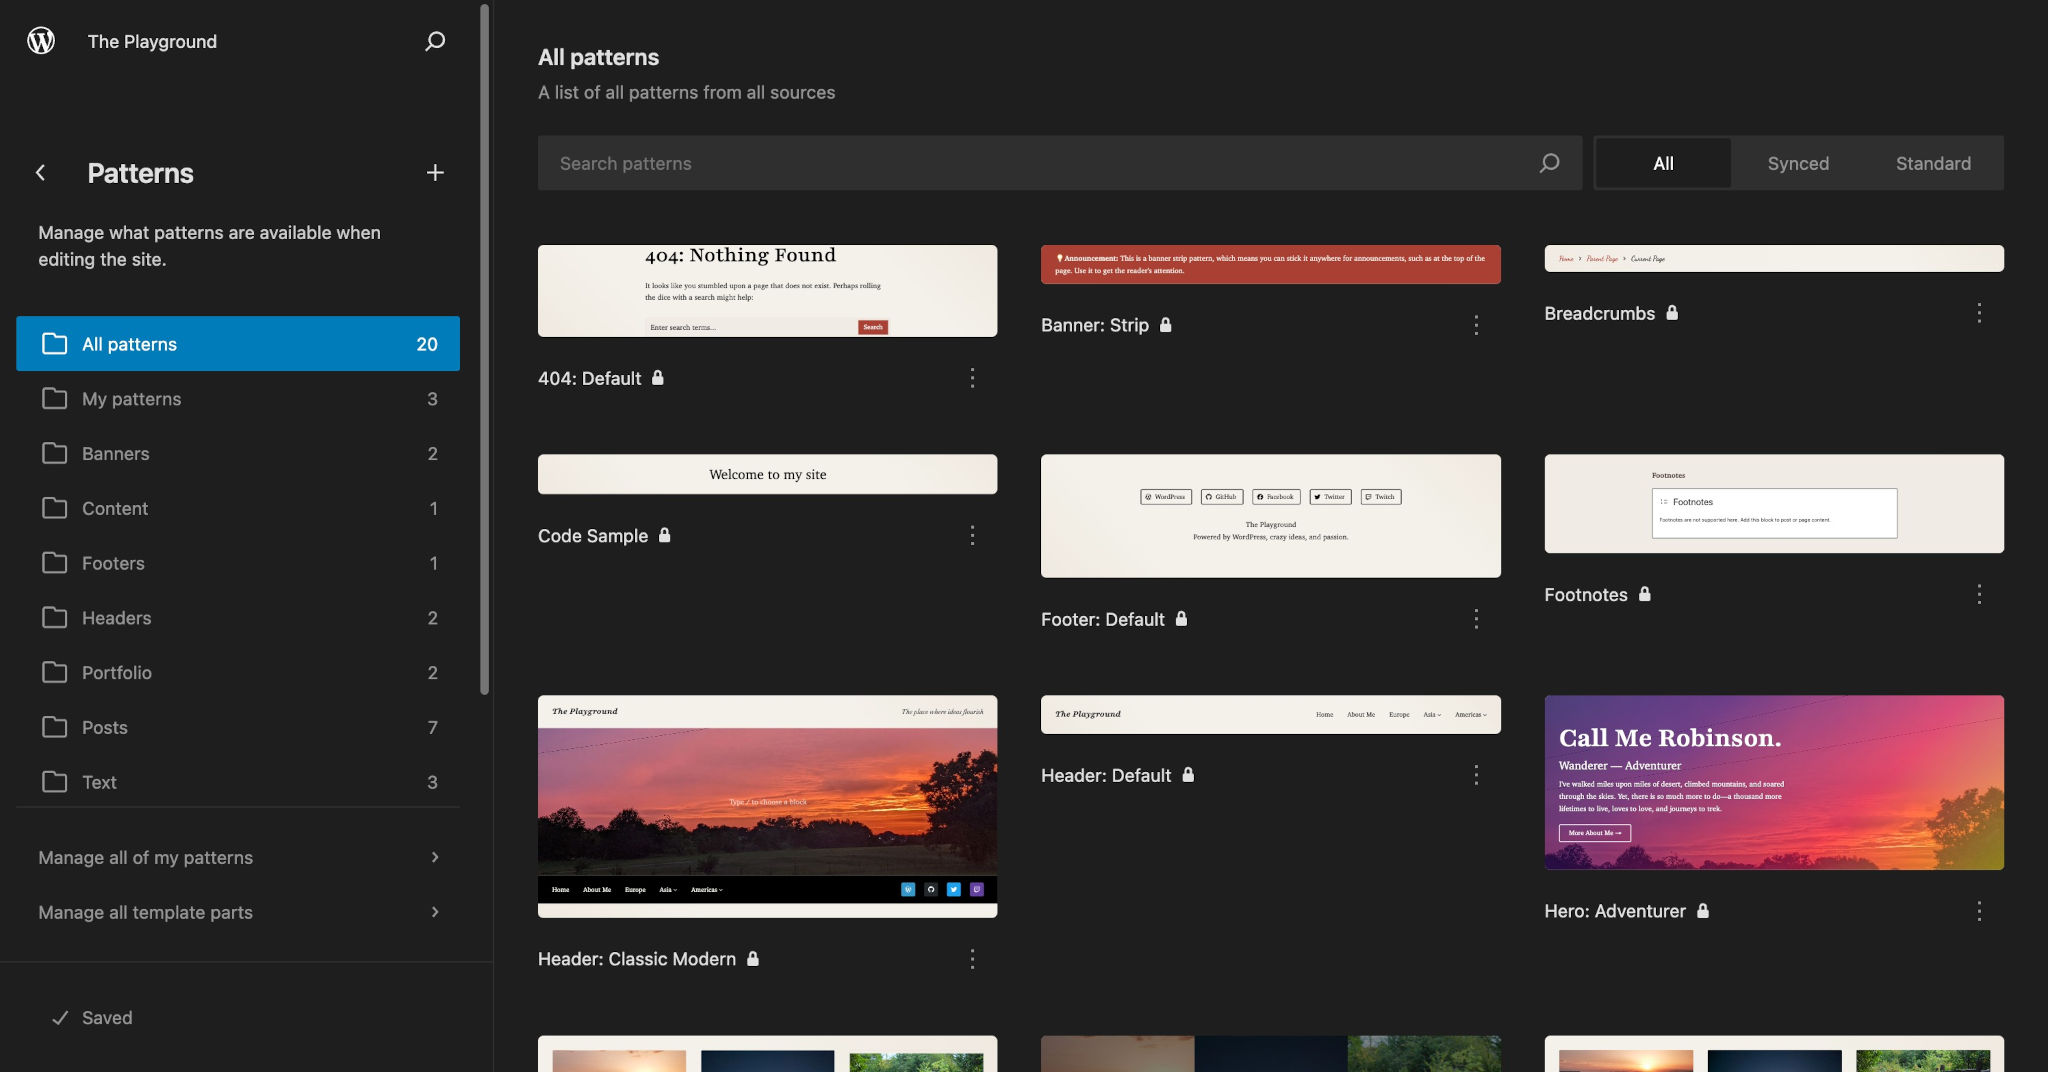Screen dimensions: 2048x1072
Task: Click the lock icon next to Footnotes
Action: tap(1644, 594)
